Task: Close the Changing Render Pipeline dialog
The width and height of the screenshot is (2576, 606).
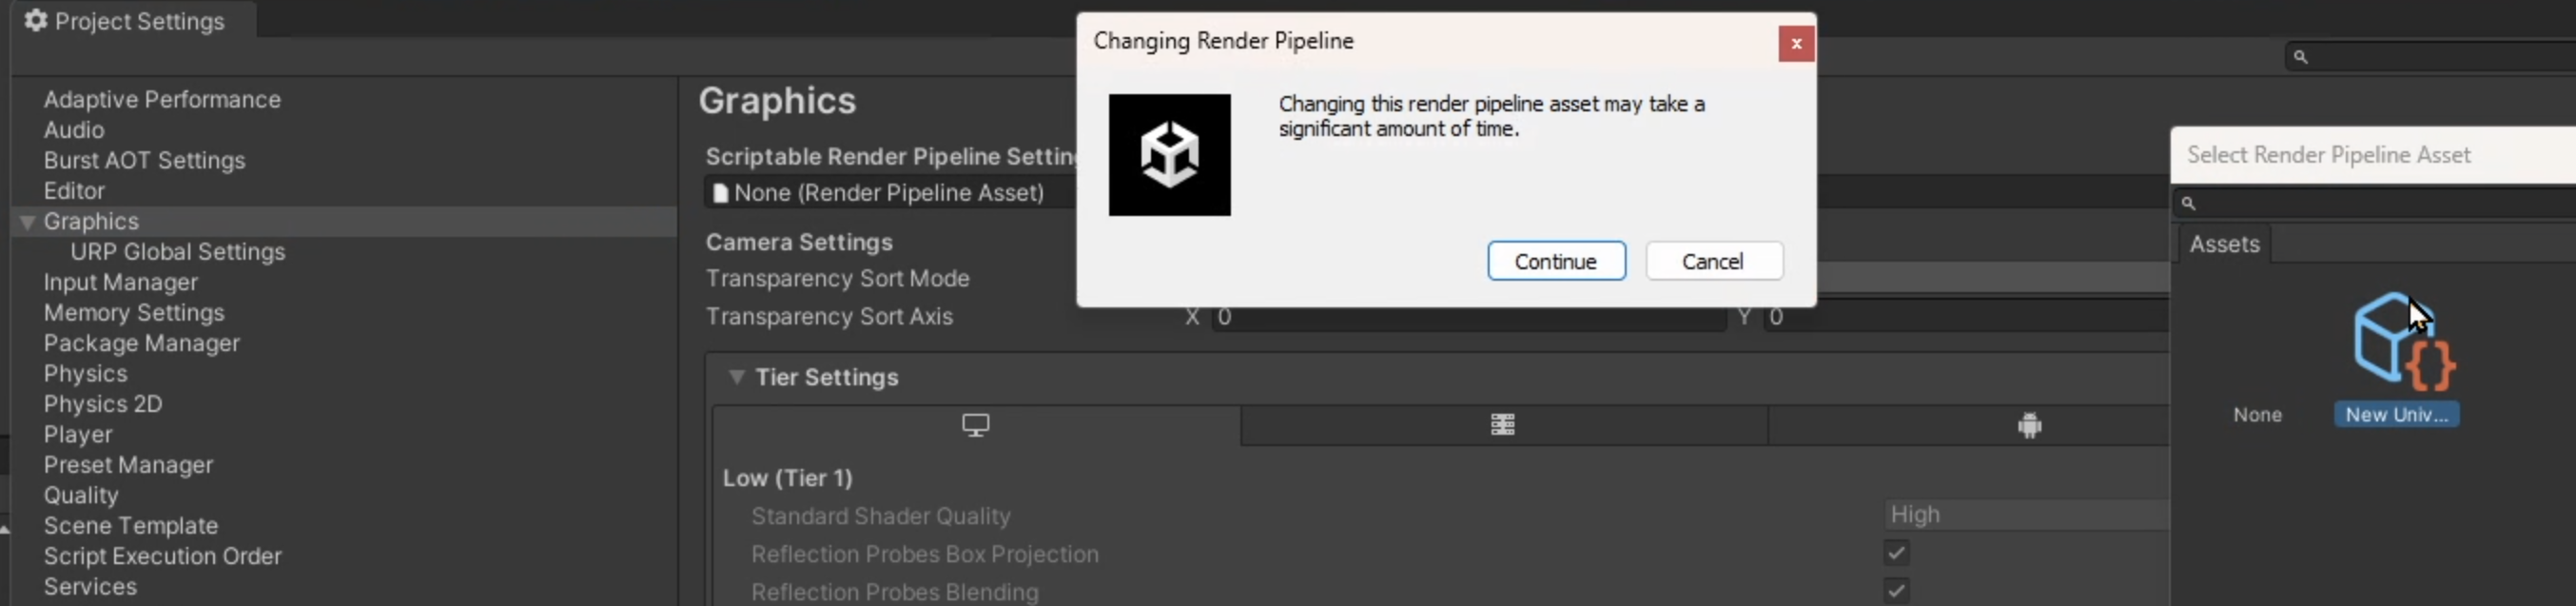Action: (1796, 44)
